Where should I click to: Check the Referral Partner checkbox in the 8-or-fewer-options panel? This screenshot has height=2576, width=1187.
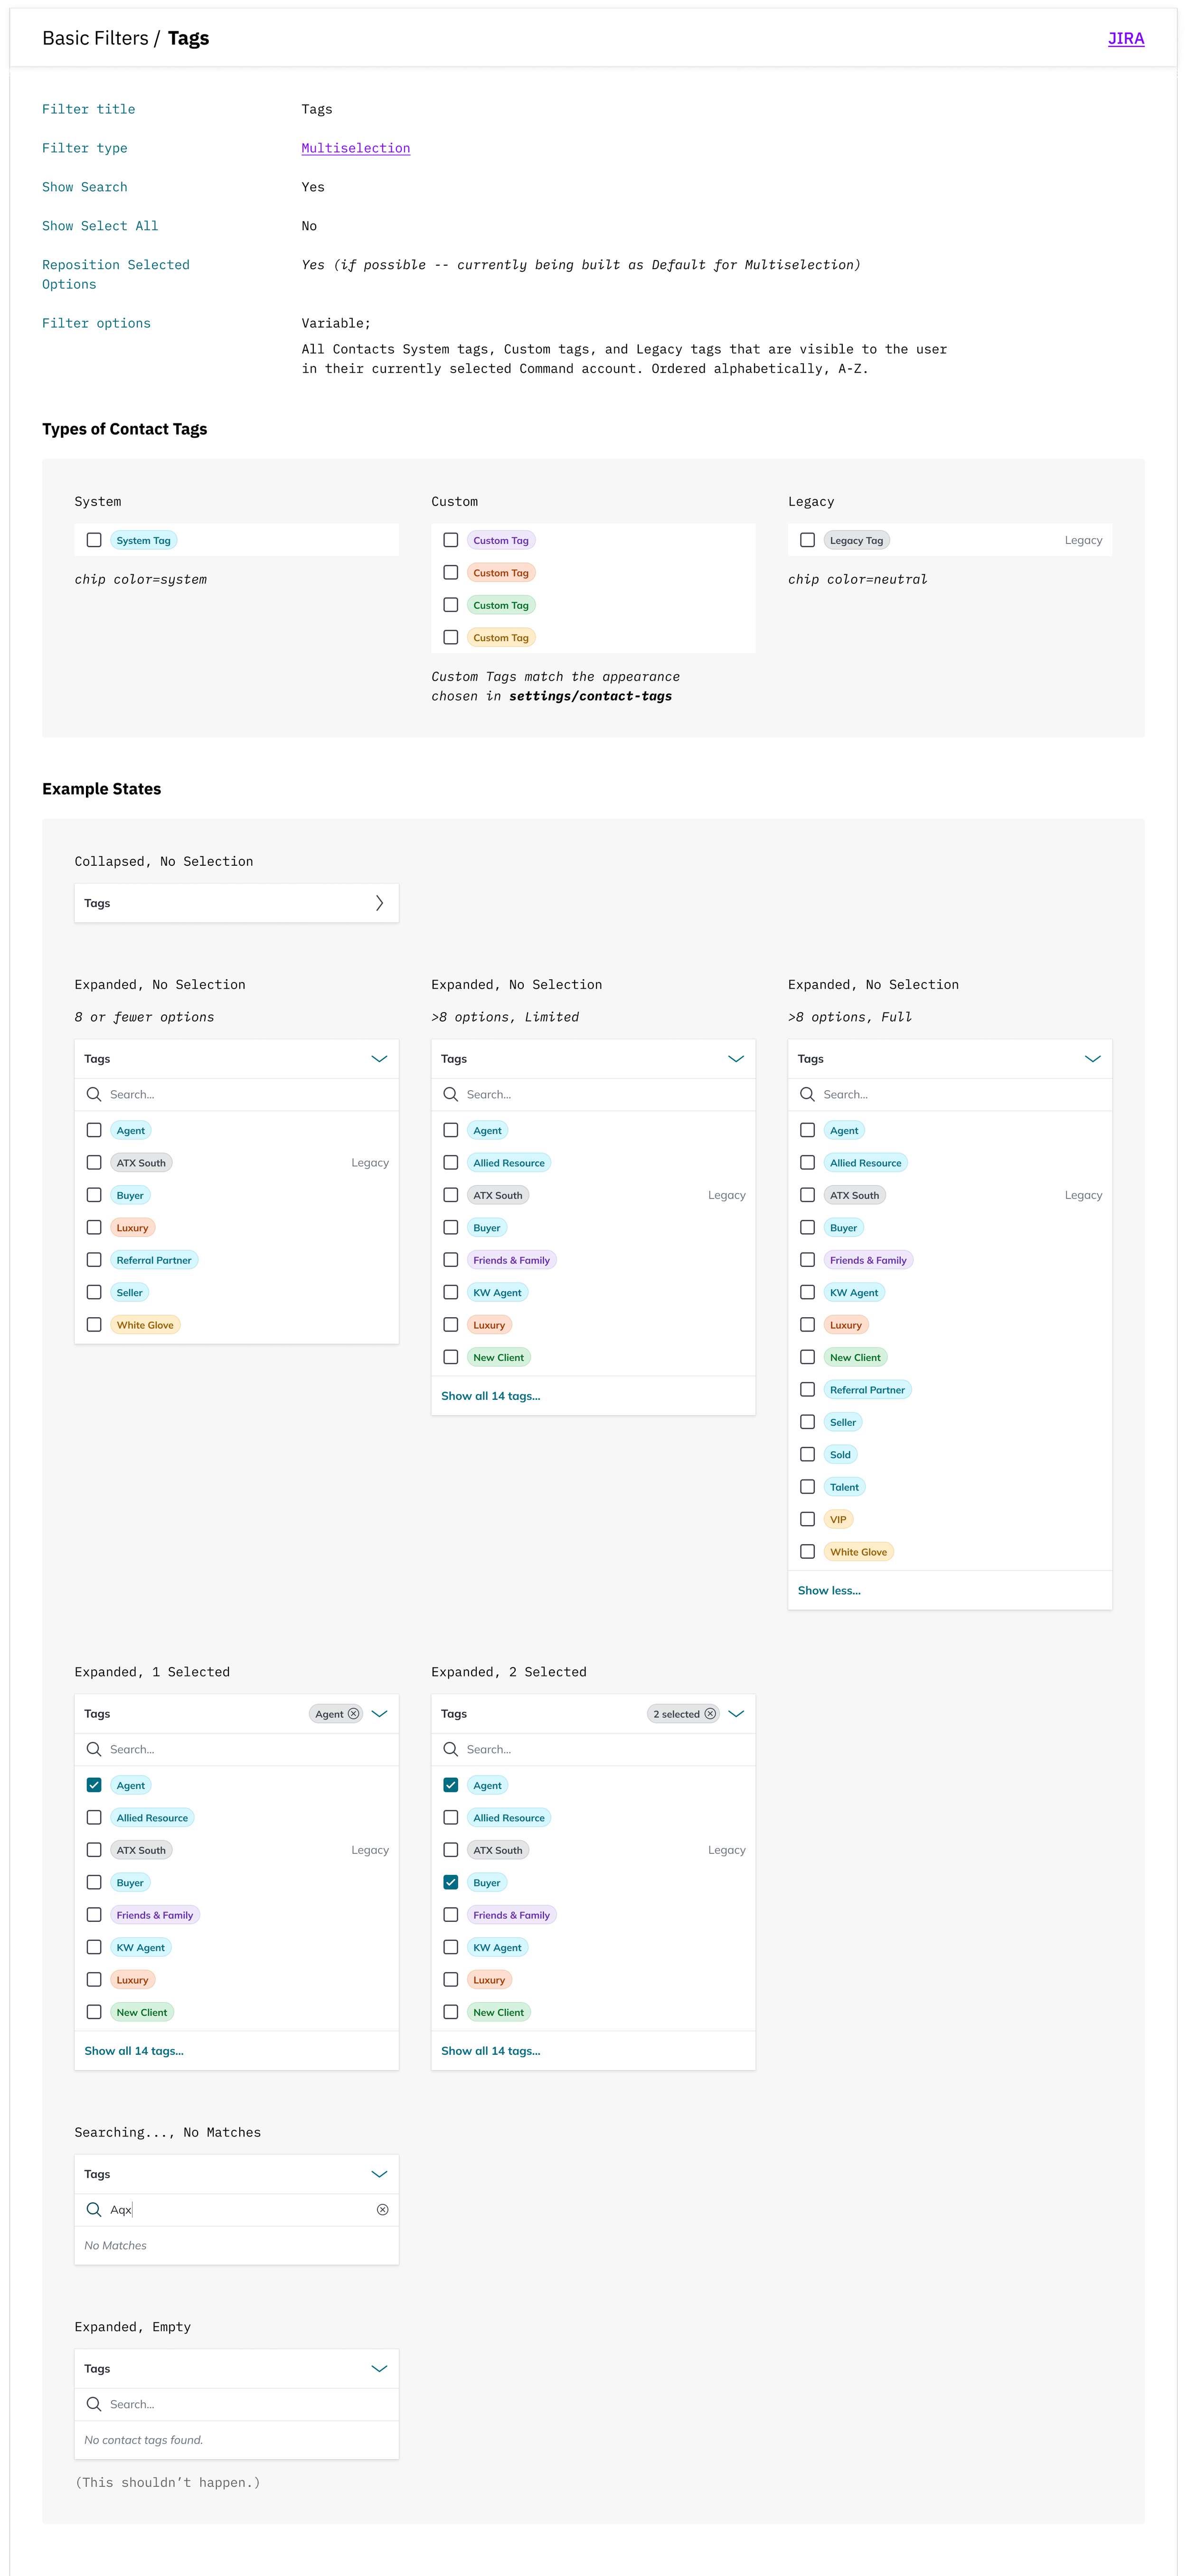tap(94, 1260)
